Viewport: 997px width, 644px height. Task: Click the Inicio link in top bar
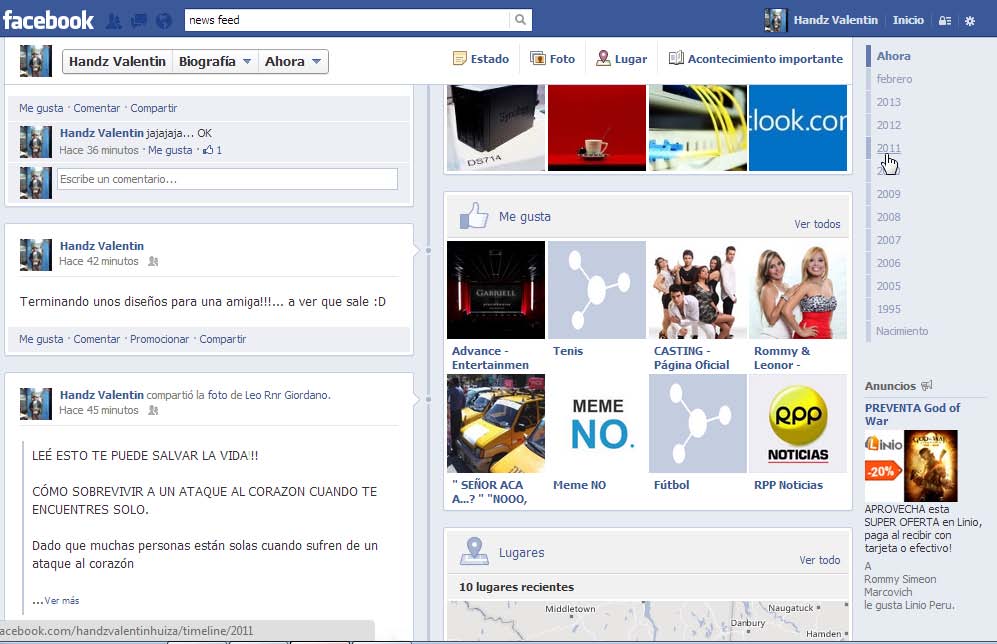[x=908, y=20]
